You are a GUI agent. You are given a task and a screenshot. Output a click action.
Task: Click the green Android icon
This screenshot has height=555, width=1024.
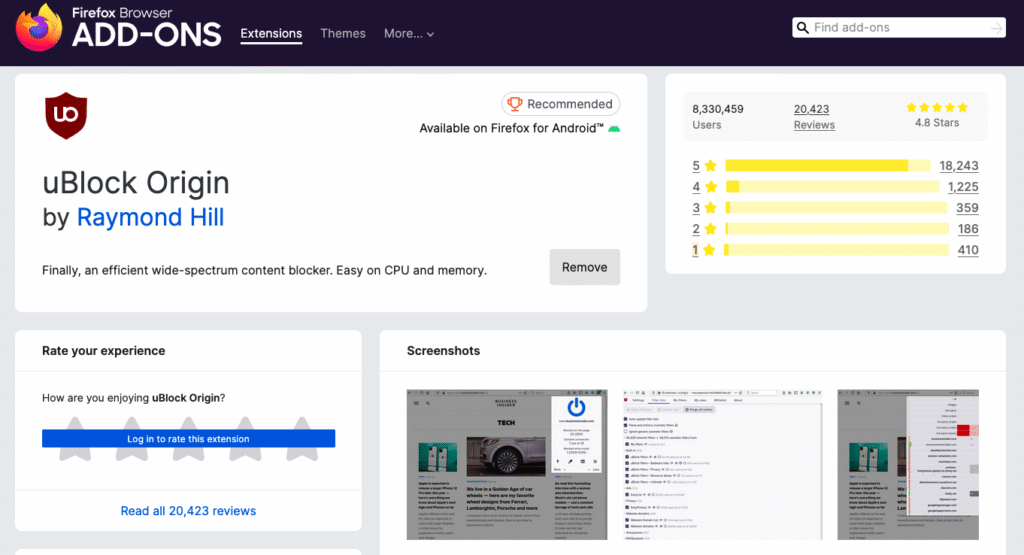click(614, 129)
